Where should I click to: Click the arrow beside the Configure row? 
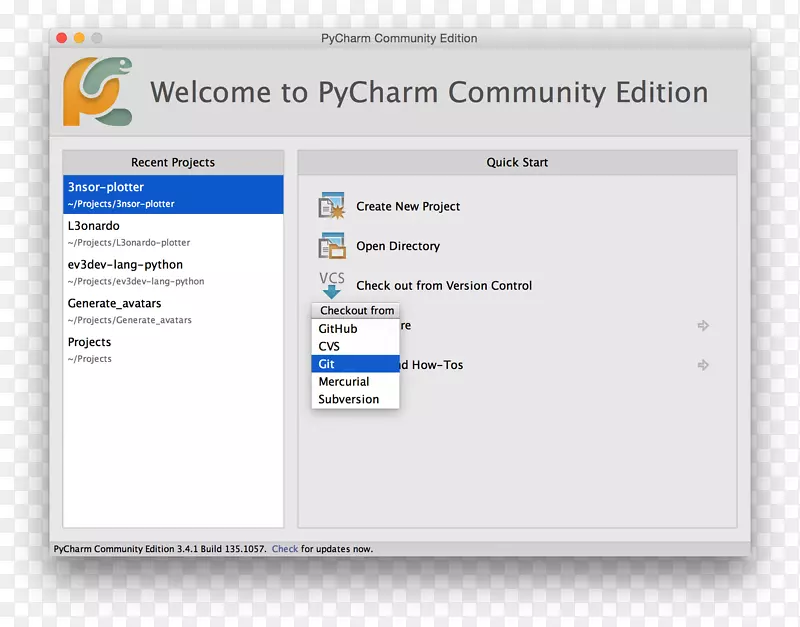point(703,325)
